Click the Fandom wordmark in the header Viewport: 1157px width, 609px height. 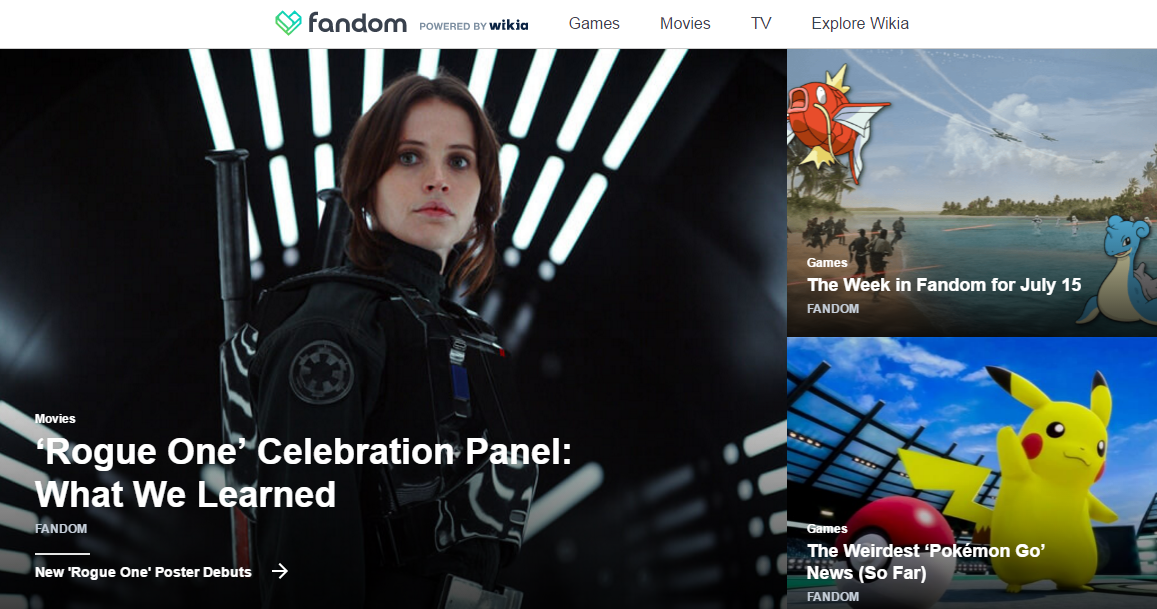click(357, 23)
